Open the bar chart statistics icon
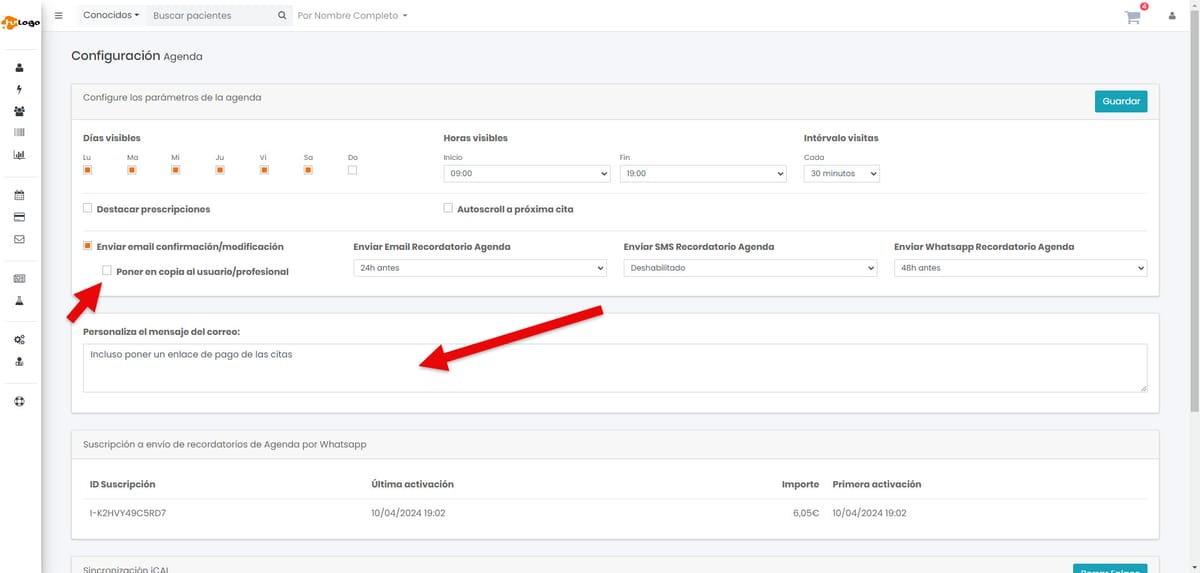This screenshot has height=573, width=1200. click(x=19, y=155)
